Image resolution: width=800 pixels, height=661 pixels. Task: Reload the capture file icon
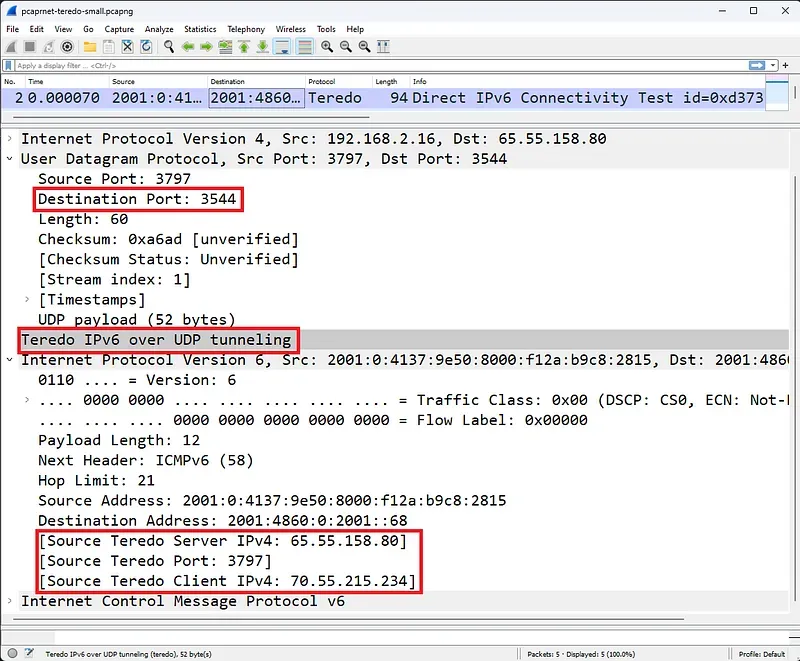pos(146,47)
